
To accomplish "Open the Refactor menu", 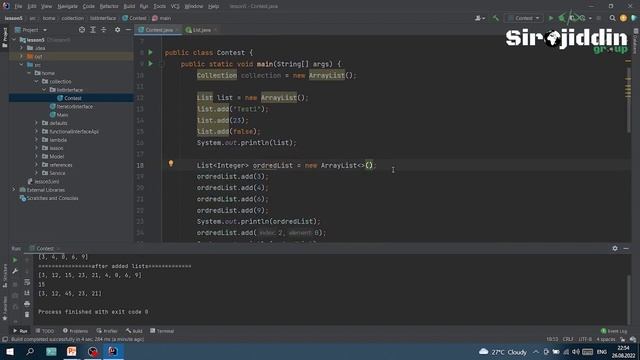I will point(109,6).
